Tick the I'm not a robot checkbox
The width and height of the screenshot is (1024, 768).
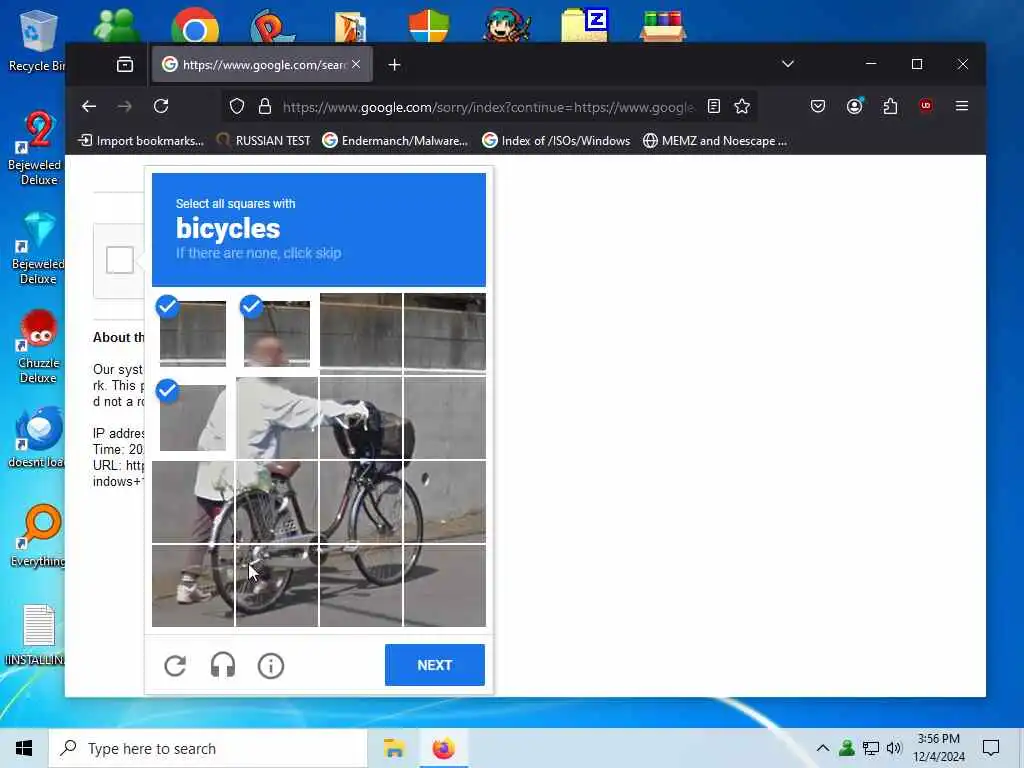pos(120,260)
